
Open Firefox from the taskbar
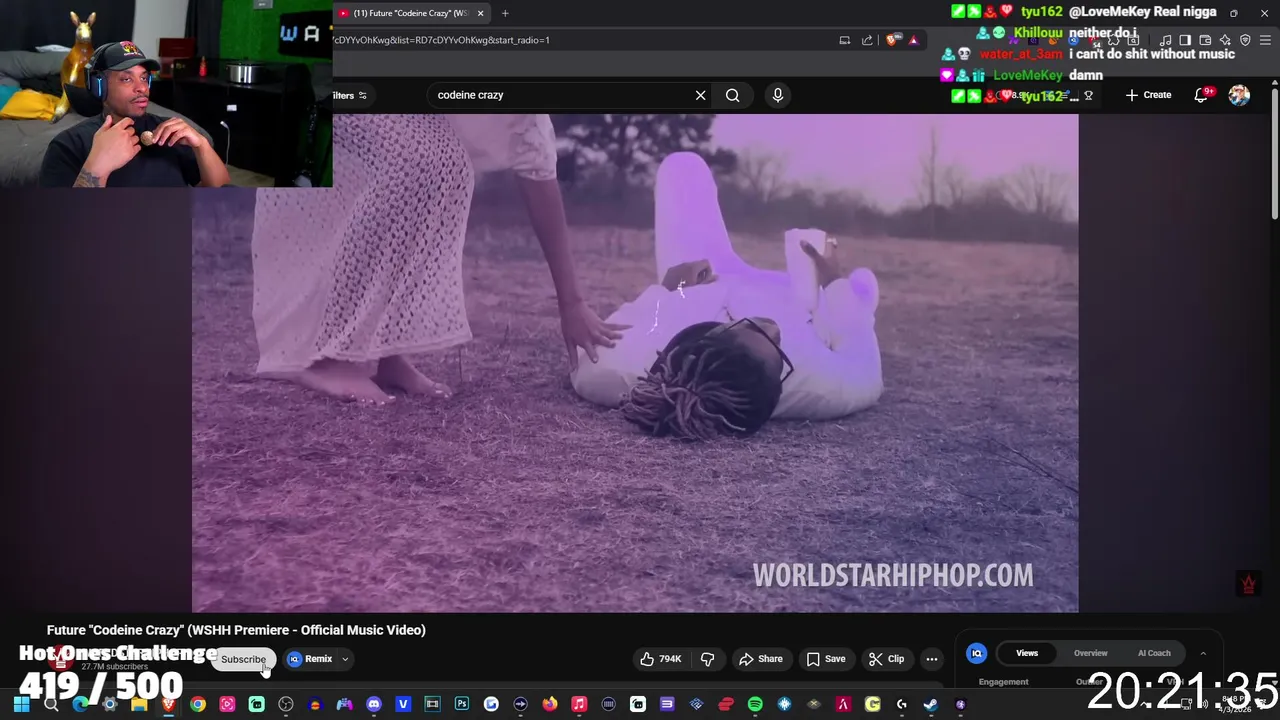click(x=550, y=705)
